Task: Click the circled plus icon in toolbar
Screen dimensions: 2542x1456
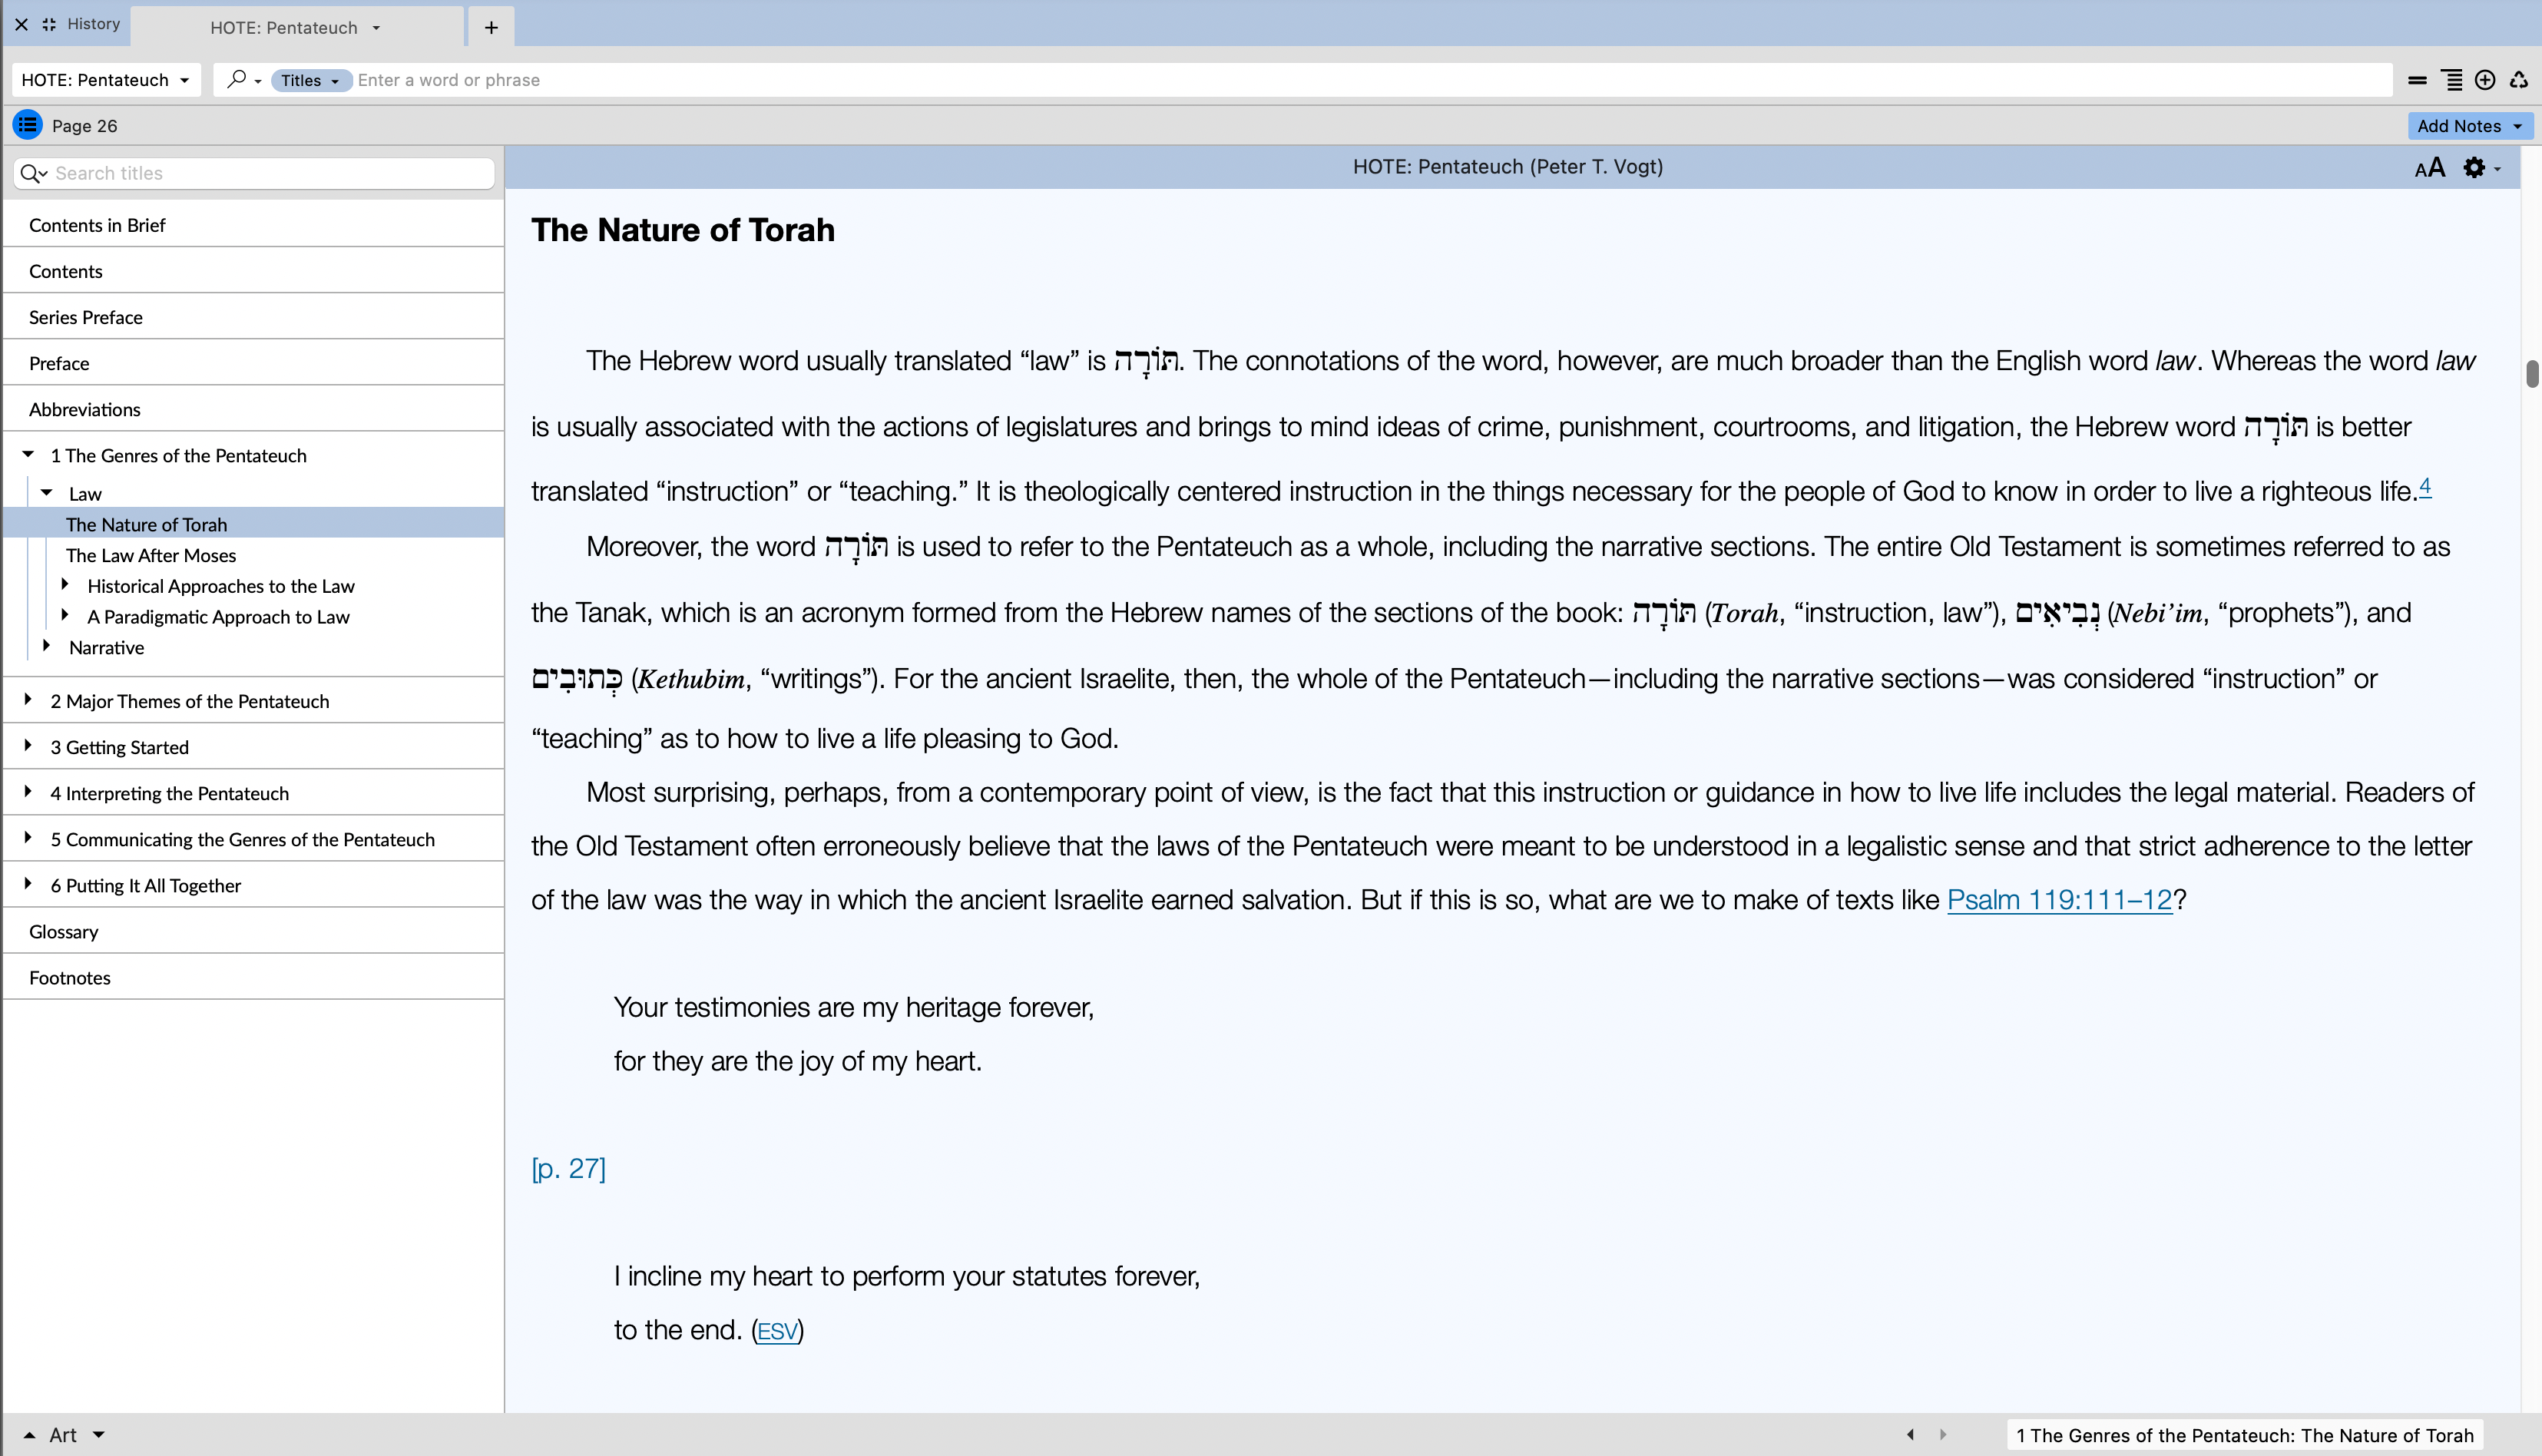Action: click(2484, 80)
